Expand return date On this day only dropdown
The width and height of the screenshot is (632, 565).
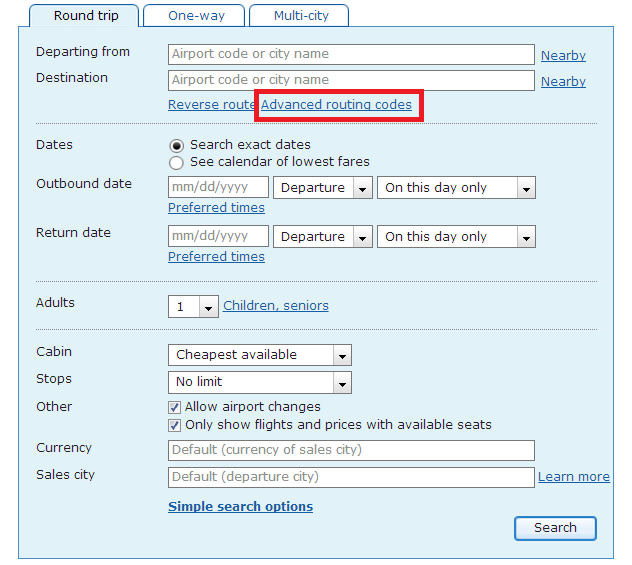coord(456,237)
